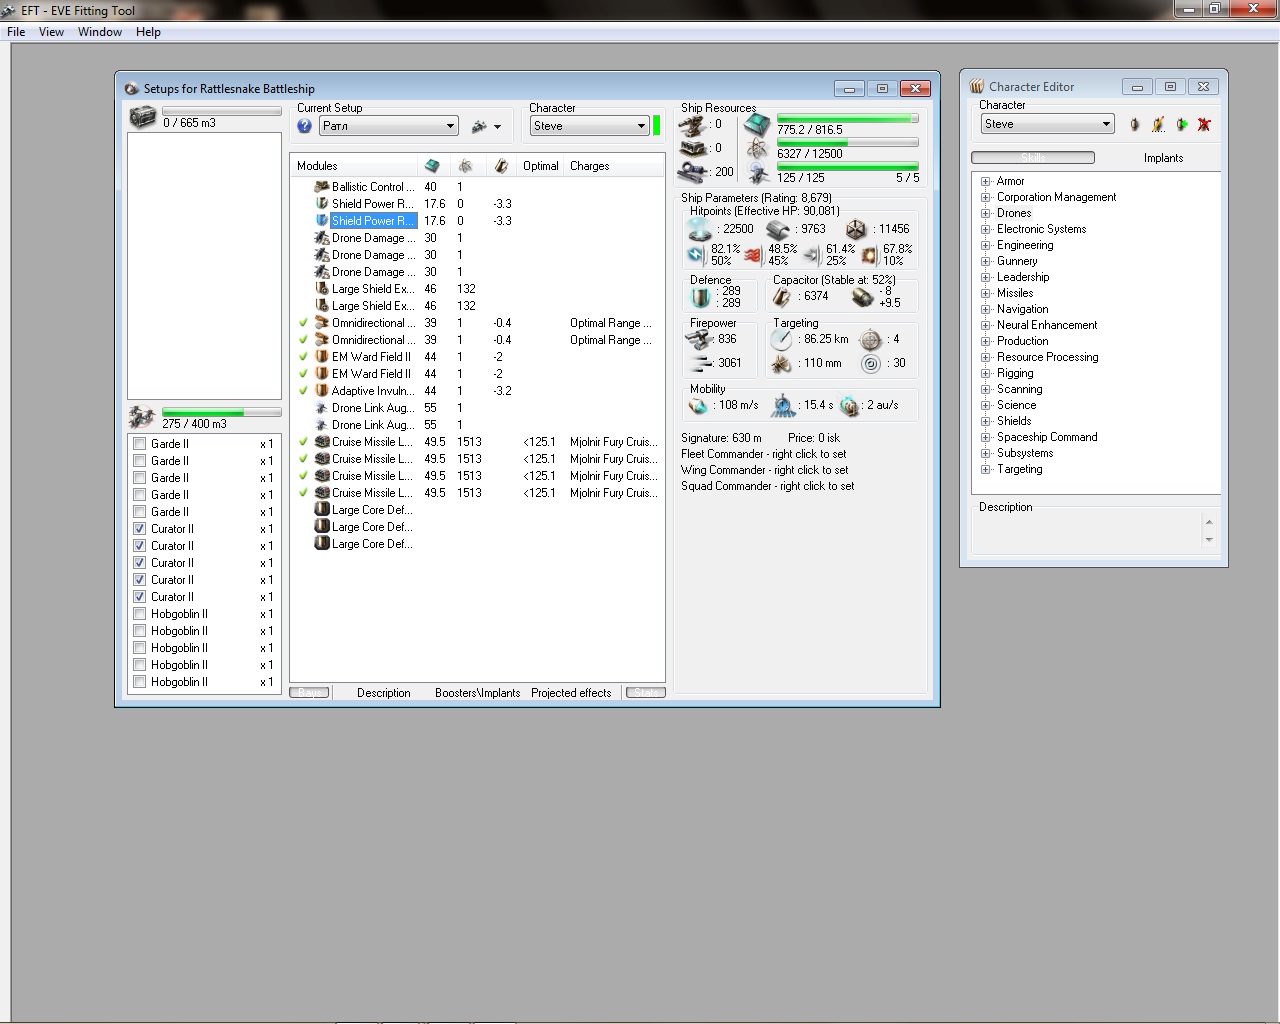The width and height of the screenshot is (1280, 1024).
Task: Click the delete character red X icon
Action: [1204, 125]
